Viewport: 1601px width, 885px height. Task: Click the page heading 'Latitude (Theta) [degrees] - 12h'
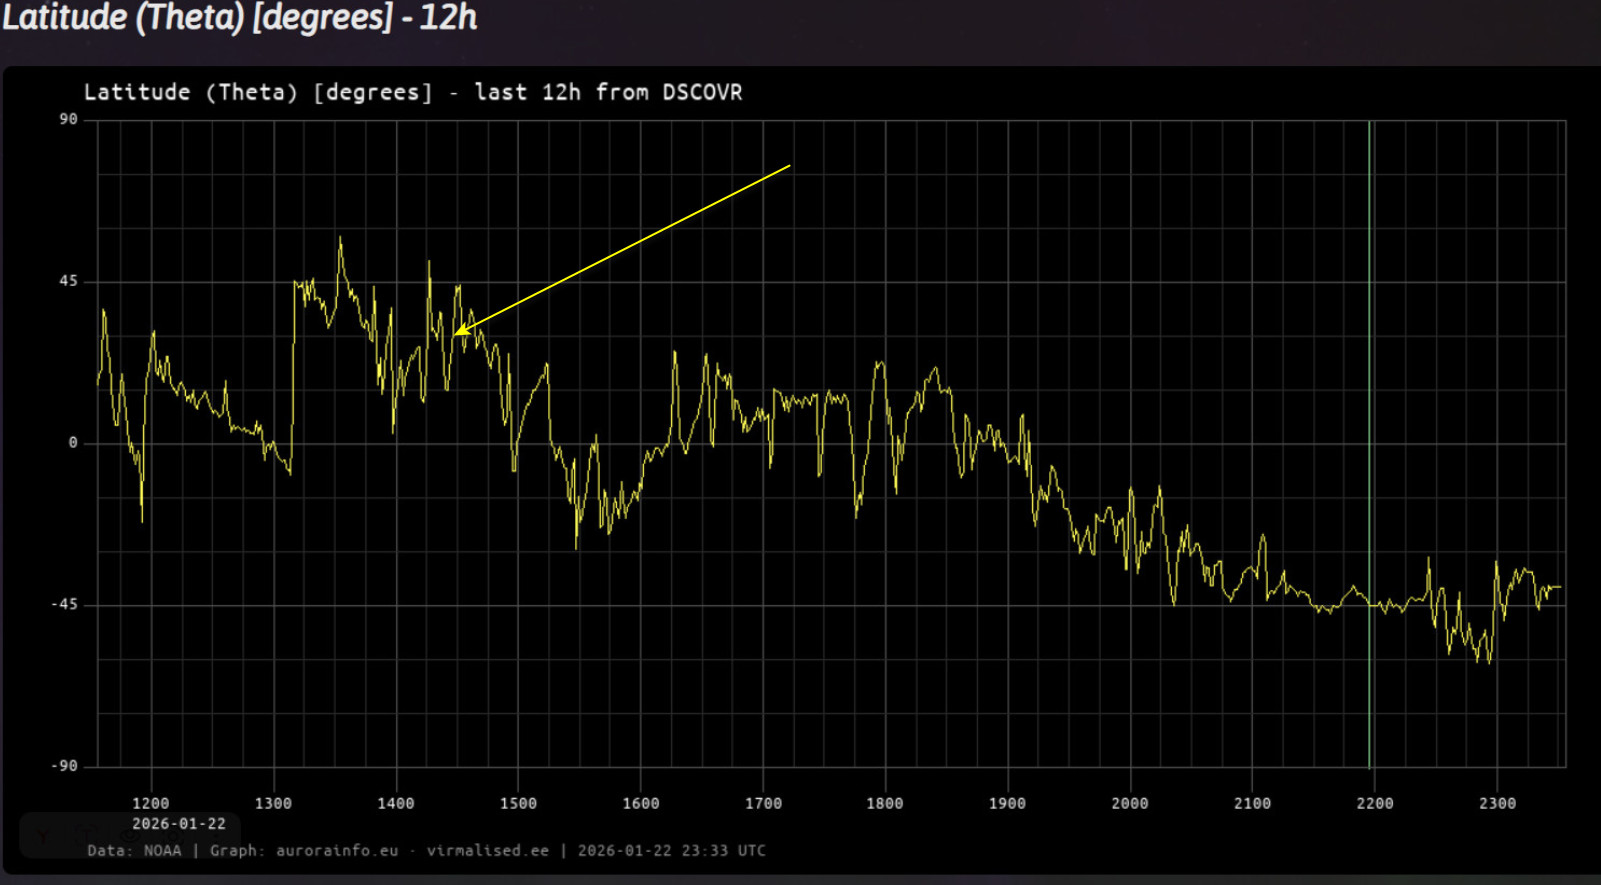click(240, 18)
